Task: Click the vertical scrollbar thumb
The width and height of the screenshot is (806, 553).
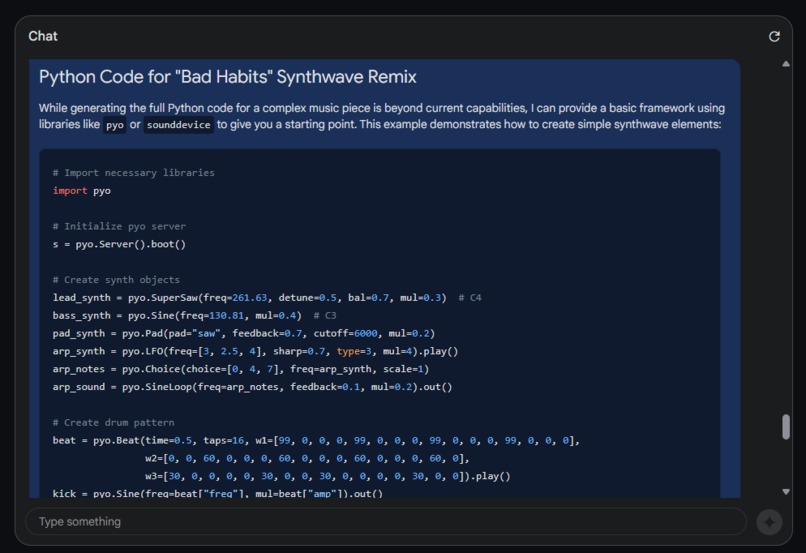Action: tap(785, 427)
